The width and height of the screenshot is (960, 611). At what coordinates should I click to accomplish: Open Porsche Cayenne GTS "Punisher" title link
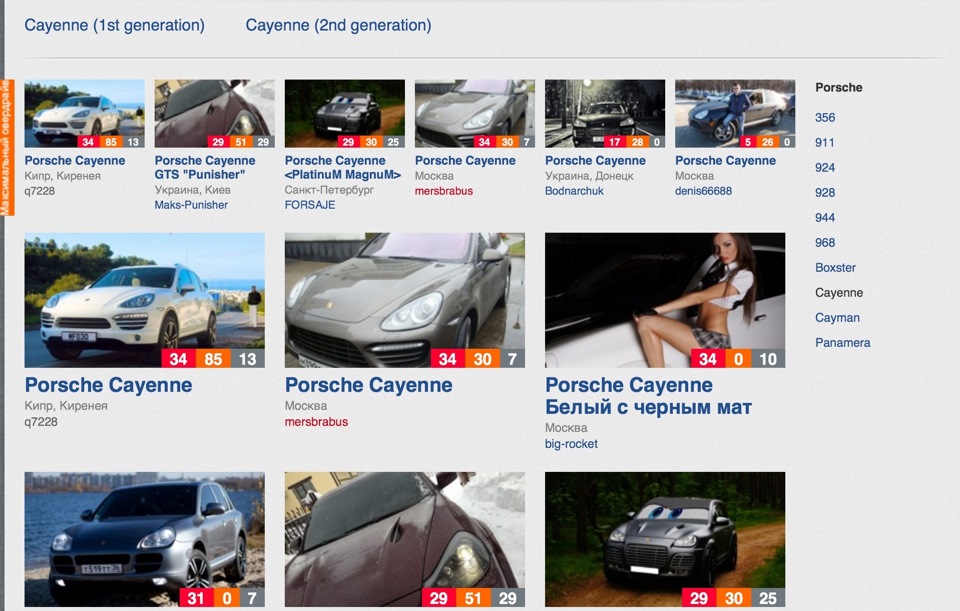click(204, 167)
